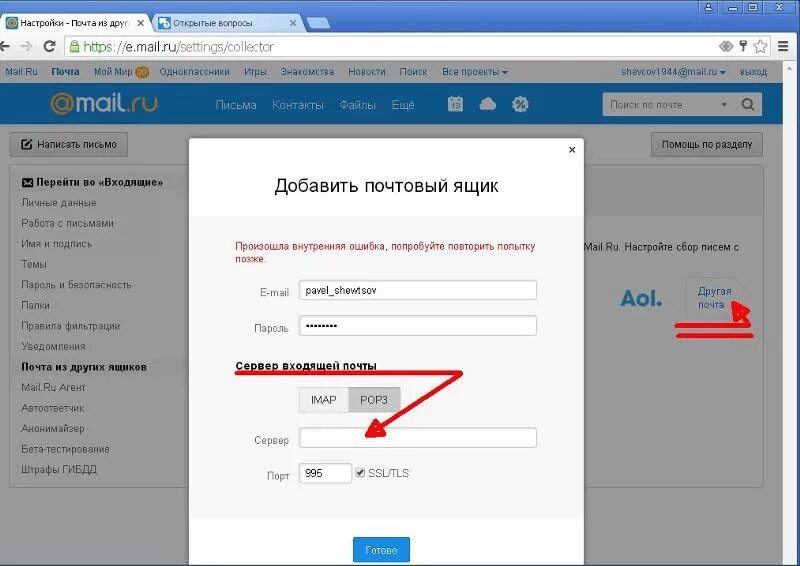Open Штрафы ГИБДД link
Image resolution: width=800 pixels, height=566 pixels.
(x=59, y=469)
